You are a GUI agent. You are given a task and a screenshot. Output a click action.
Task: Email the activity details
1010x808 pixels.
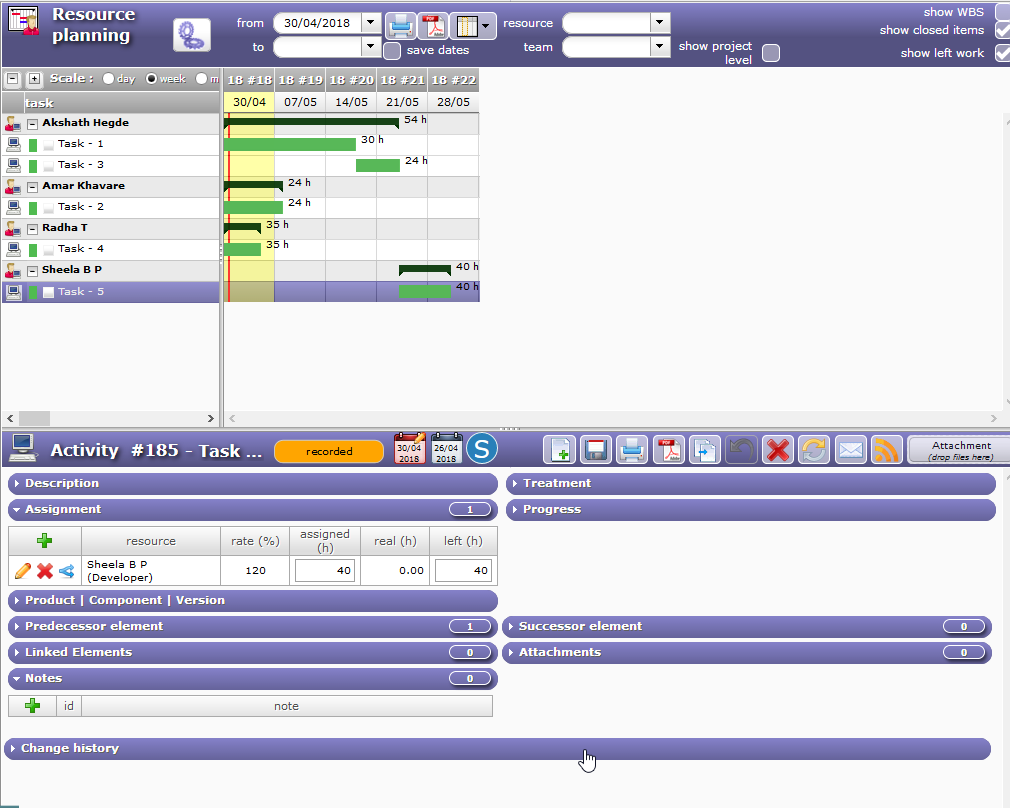[850, 450]
